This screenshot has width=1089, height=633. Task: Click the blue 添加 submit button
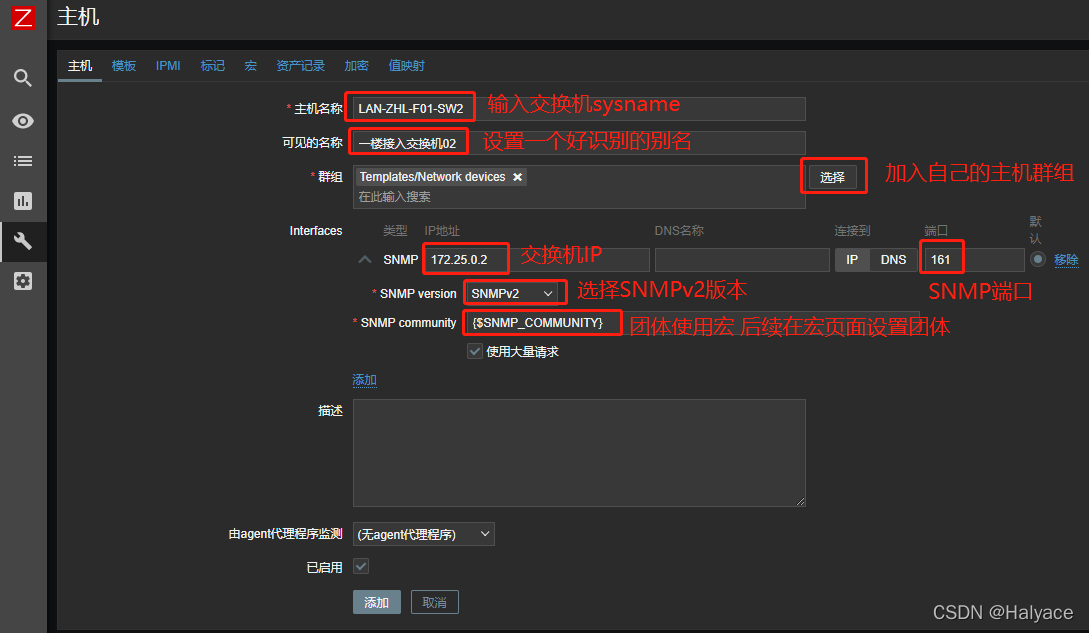[x=376, y=602]
